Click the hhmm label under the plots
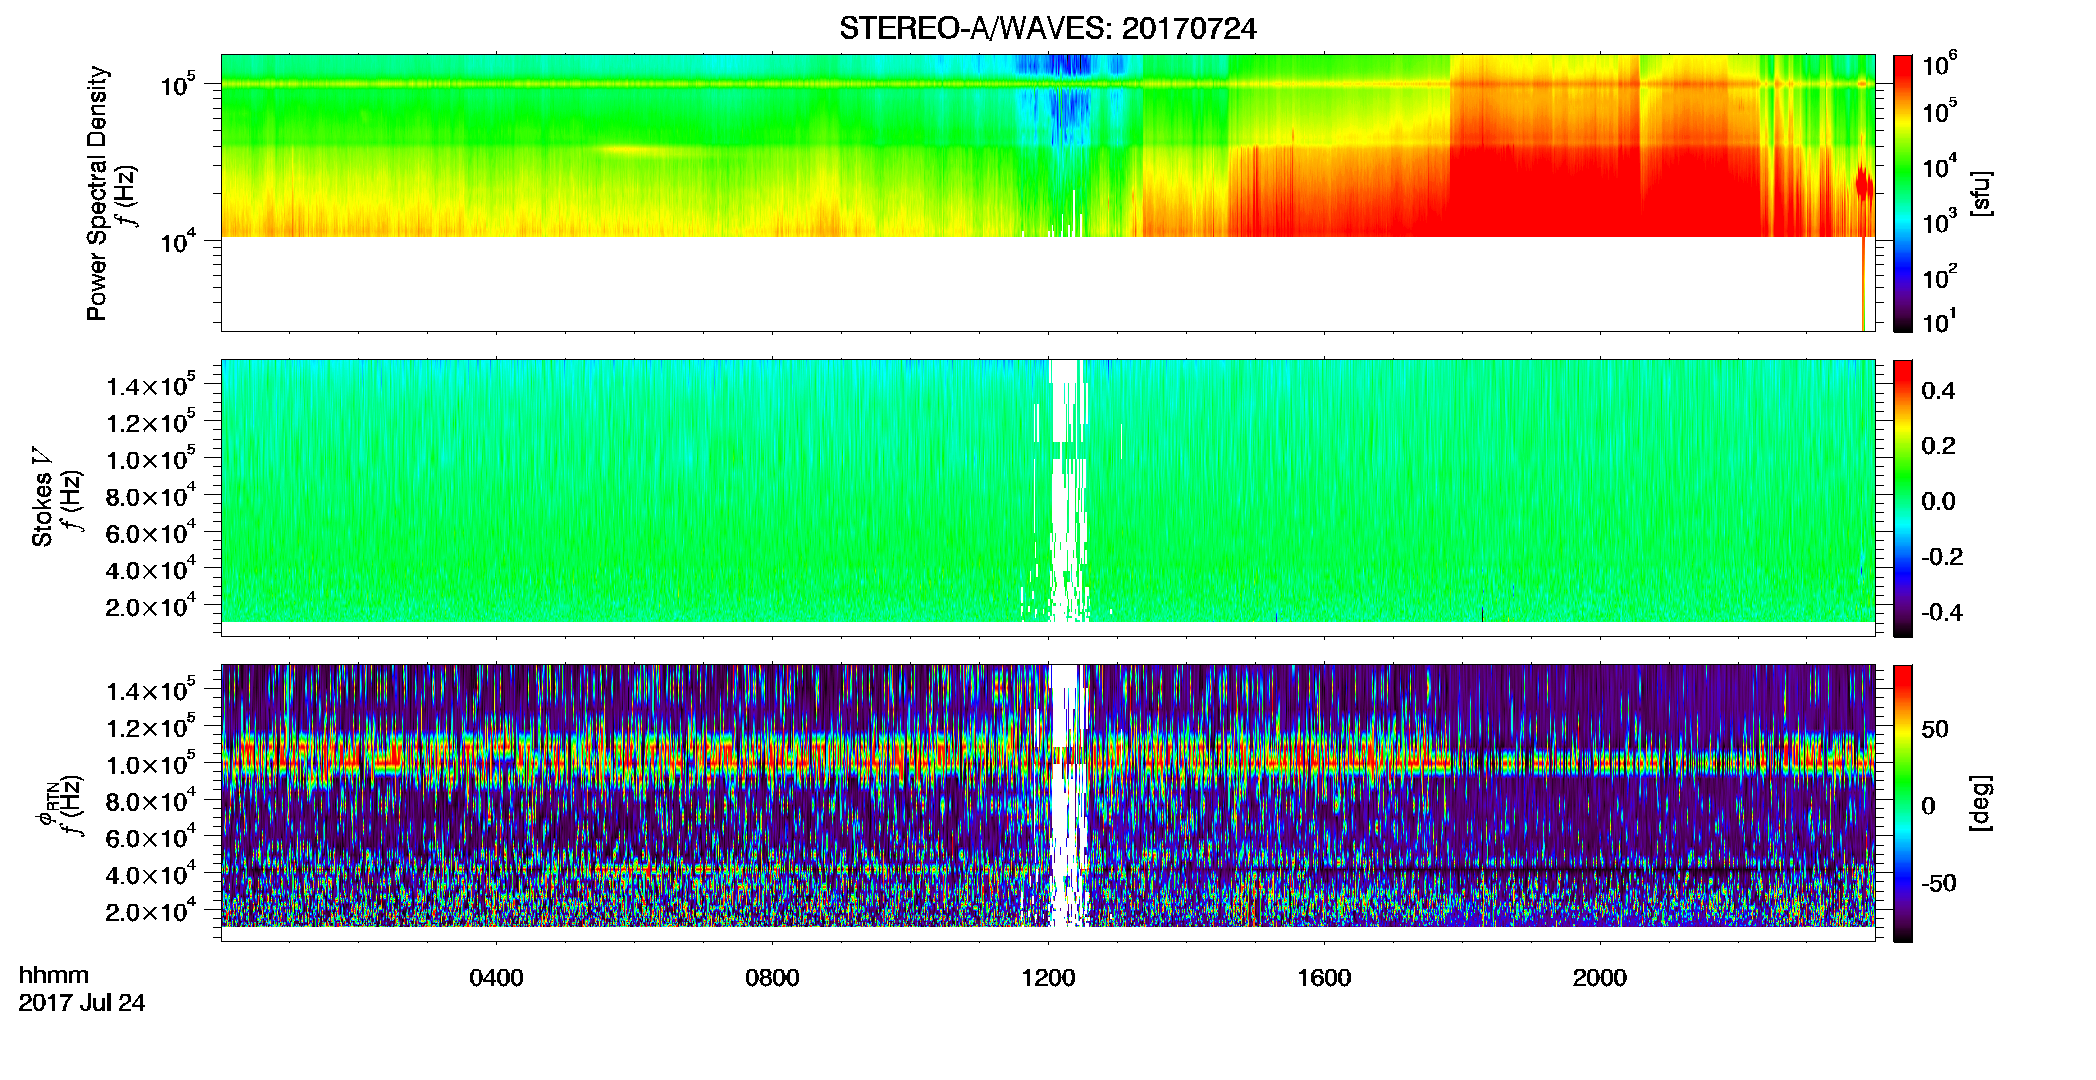The width and height of the screenshot is (2096, 1080). pyautogui.click(x=54, y=975)
